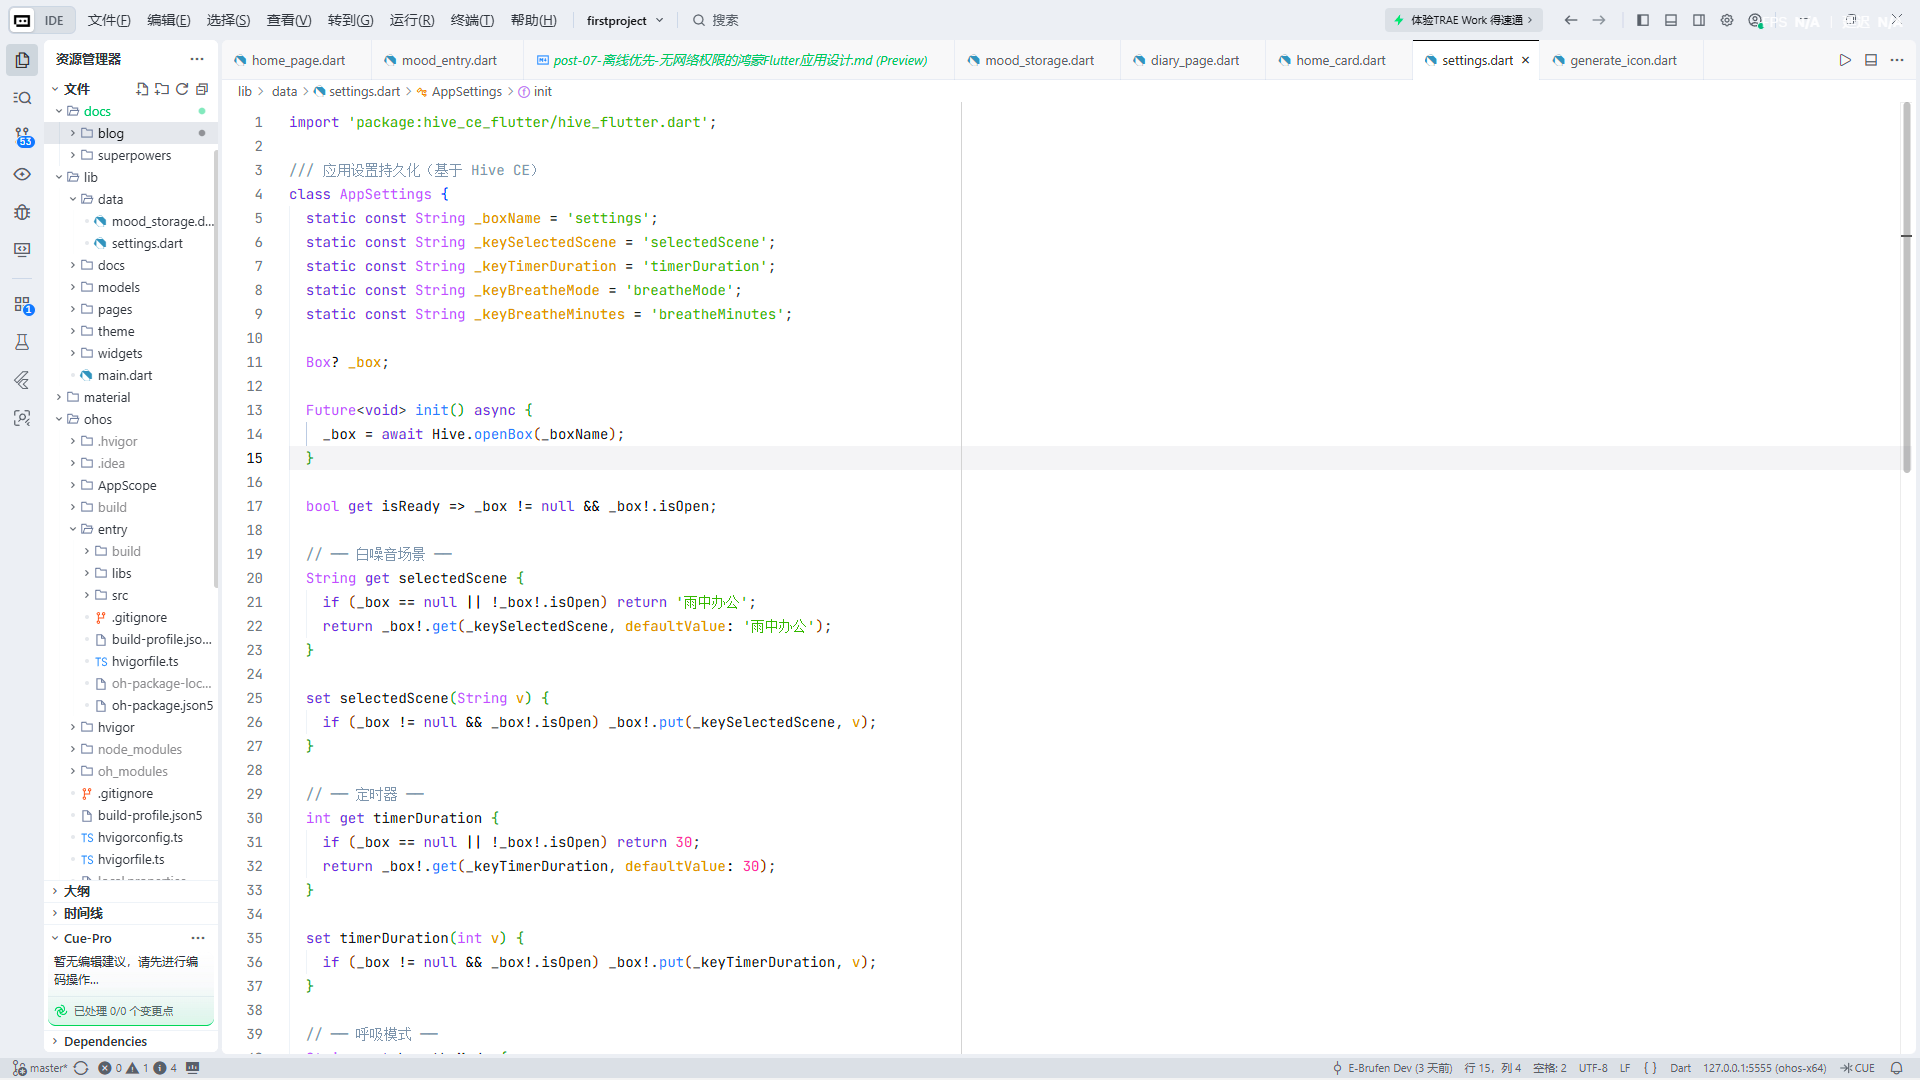Toggle primary sidebar visibility

point(1643,20)
